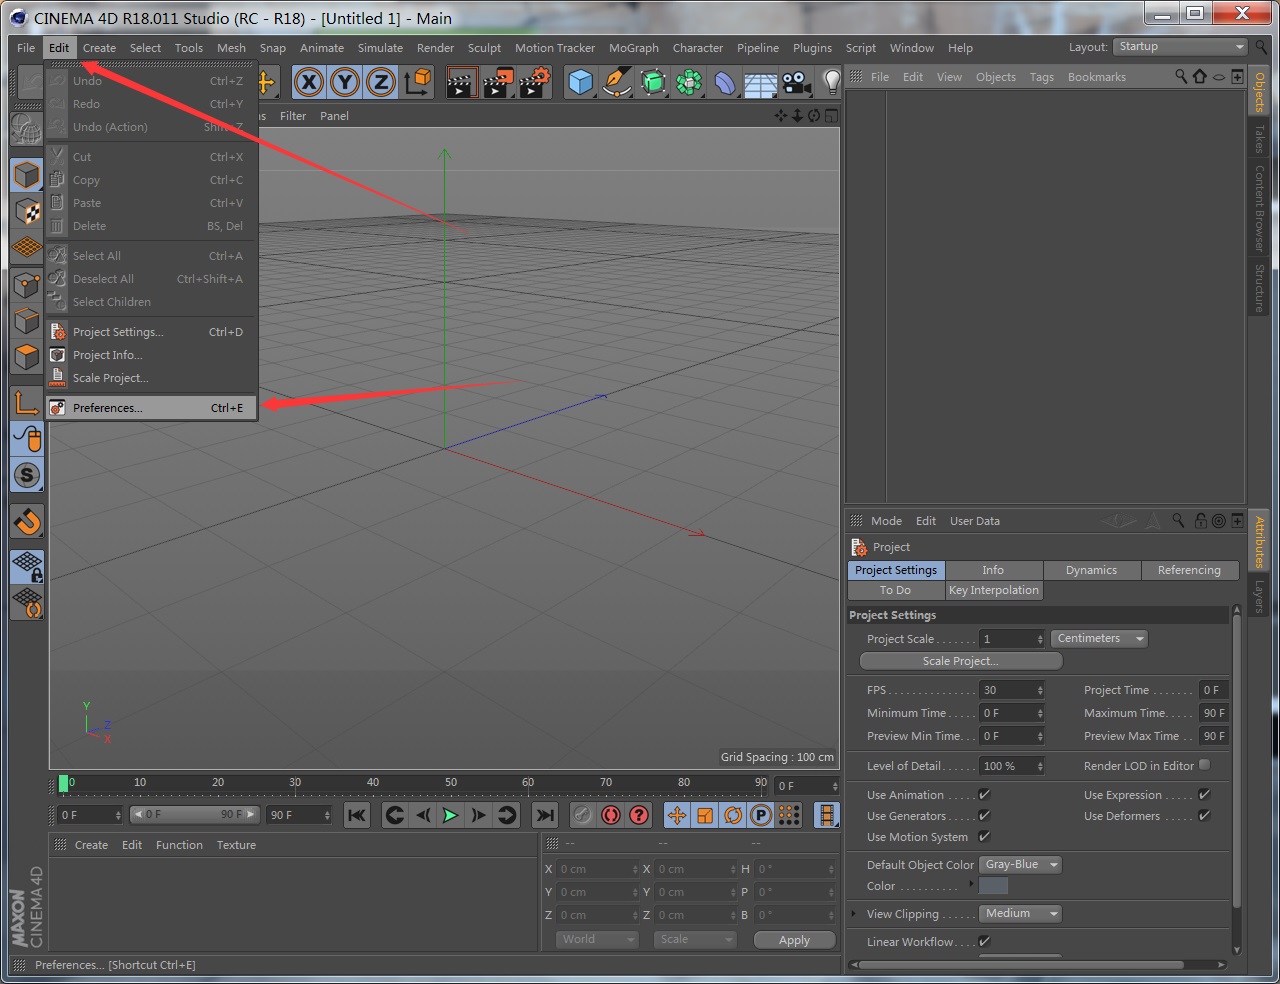Click the home icon in Objects manager
Viewport: 1280px width, 984px height.
[1199, 76]
